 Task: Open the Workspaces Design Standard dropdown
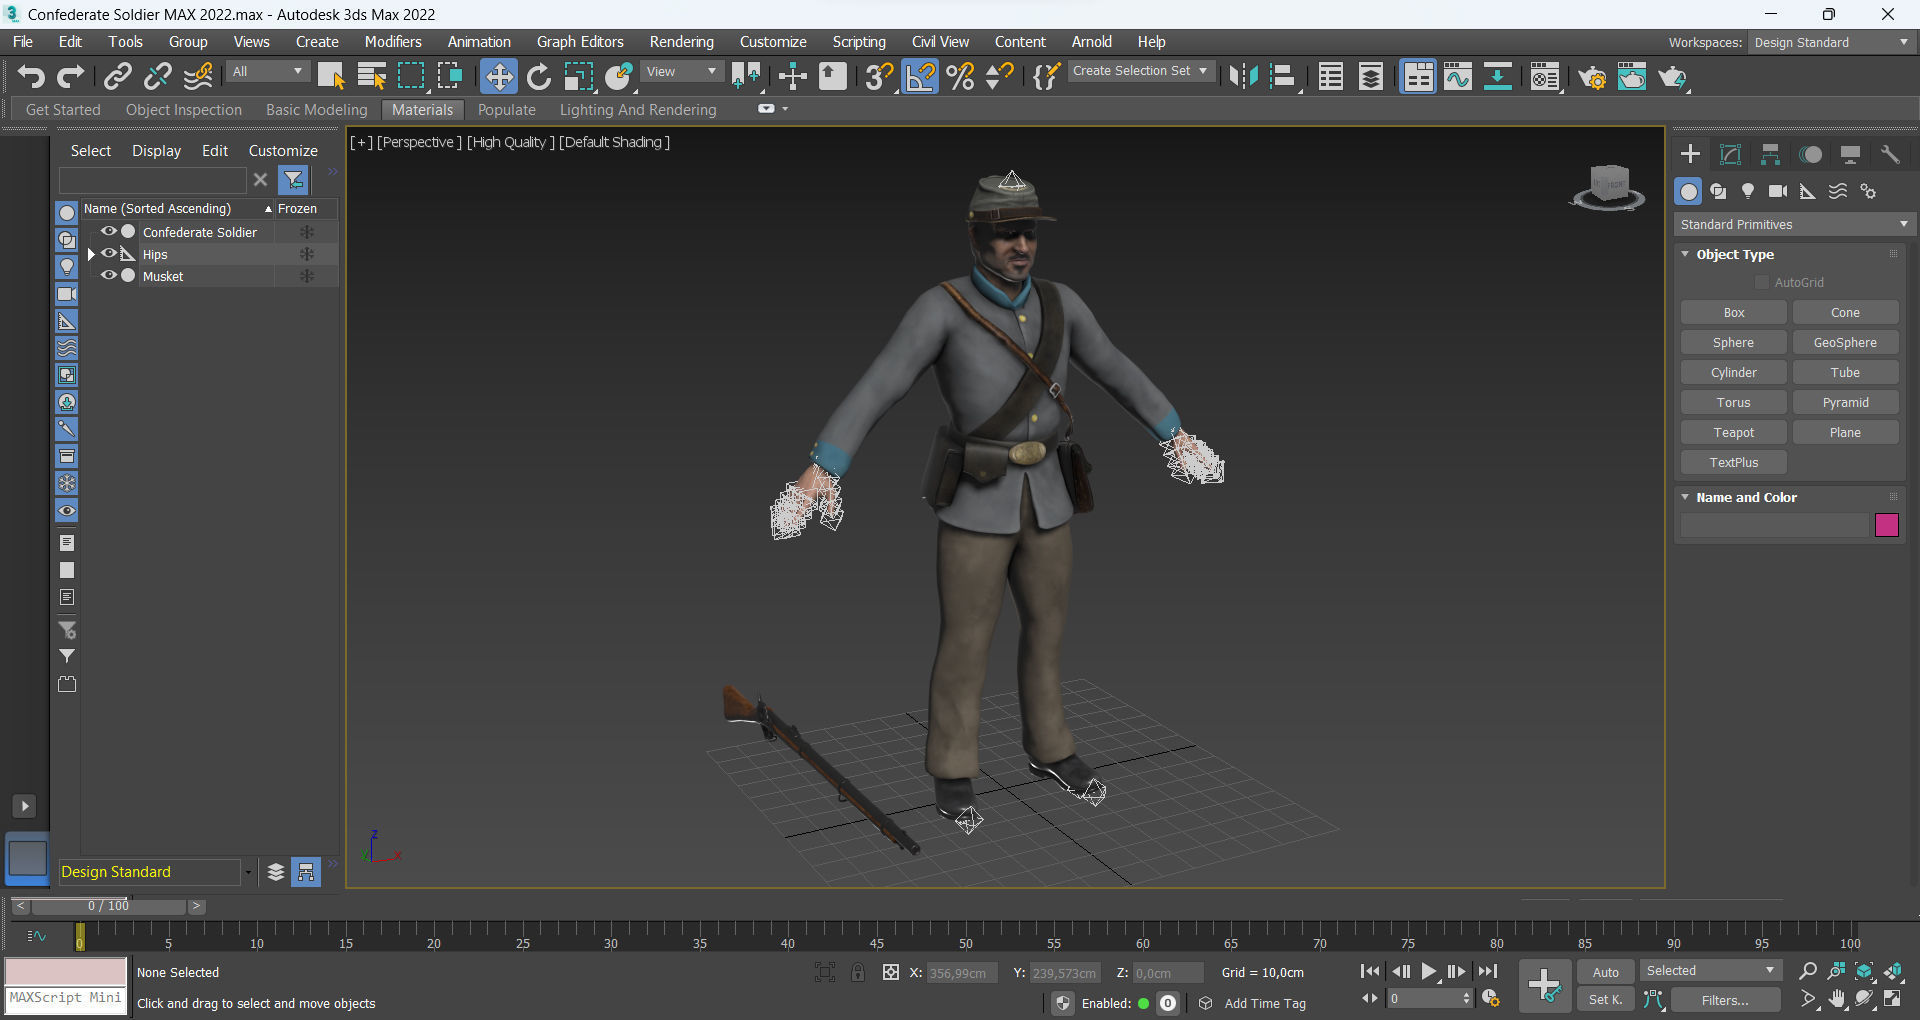(x=1831, y=42)
